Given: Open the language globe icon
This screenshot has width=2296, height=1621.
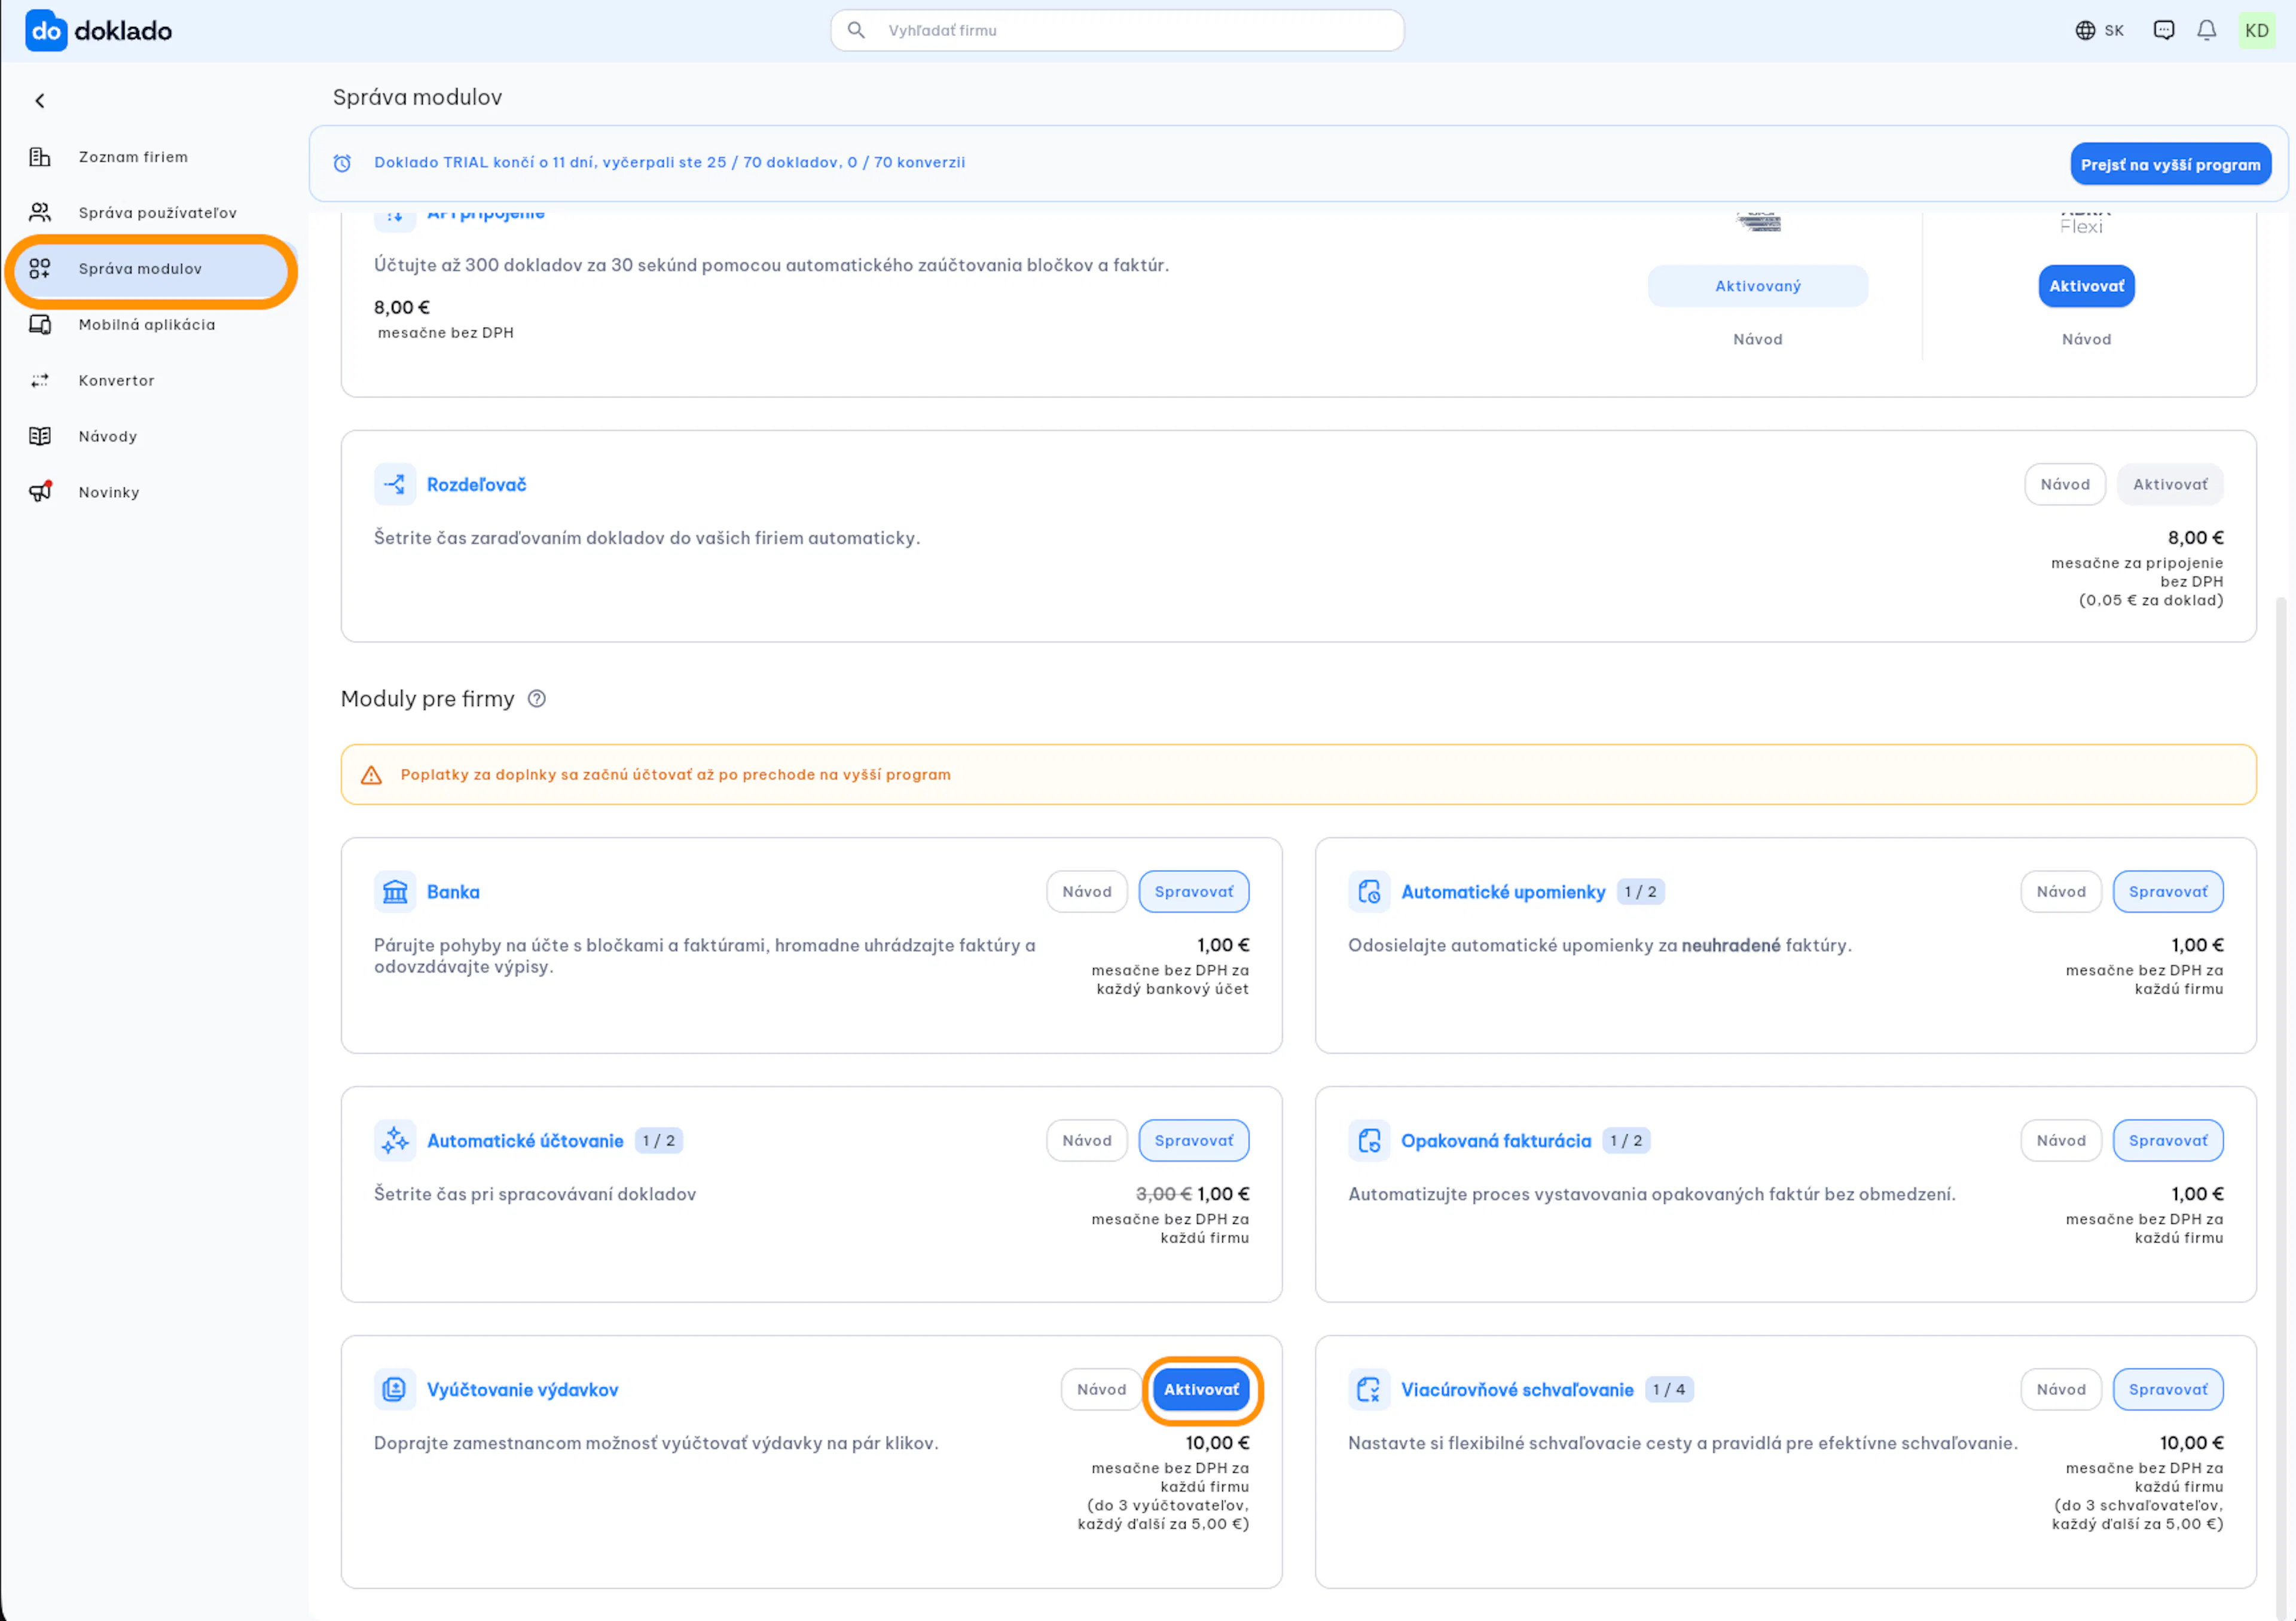Looking at the screenshot, I should pyautogui.click(x=2085, y=30).
